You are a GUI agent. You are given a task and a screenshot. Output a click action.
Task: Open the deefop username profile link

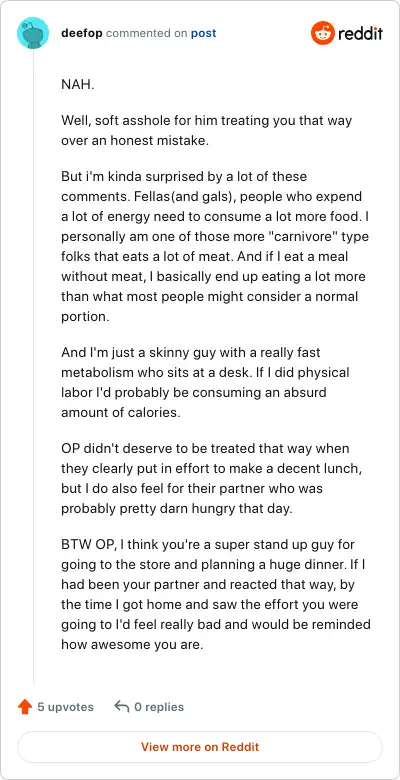(x=82, y=33)
